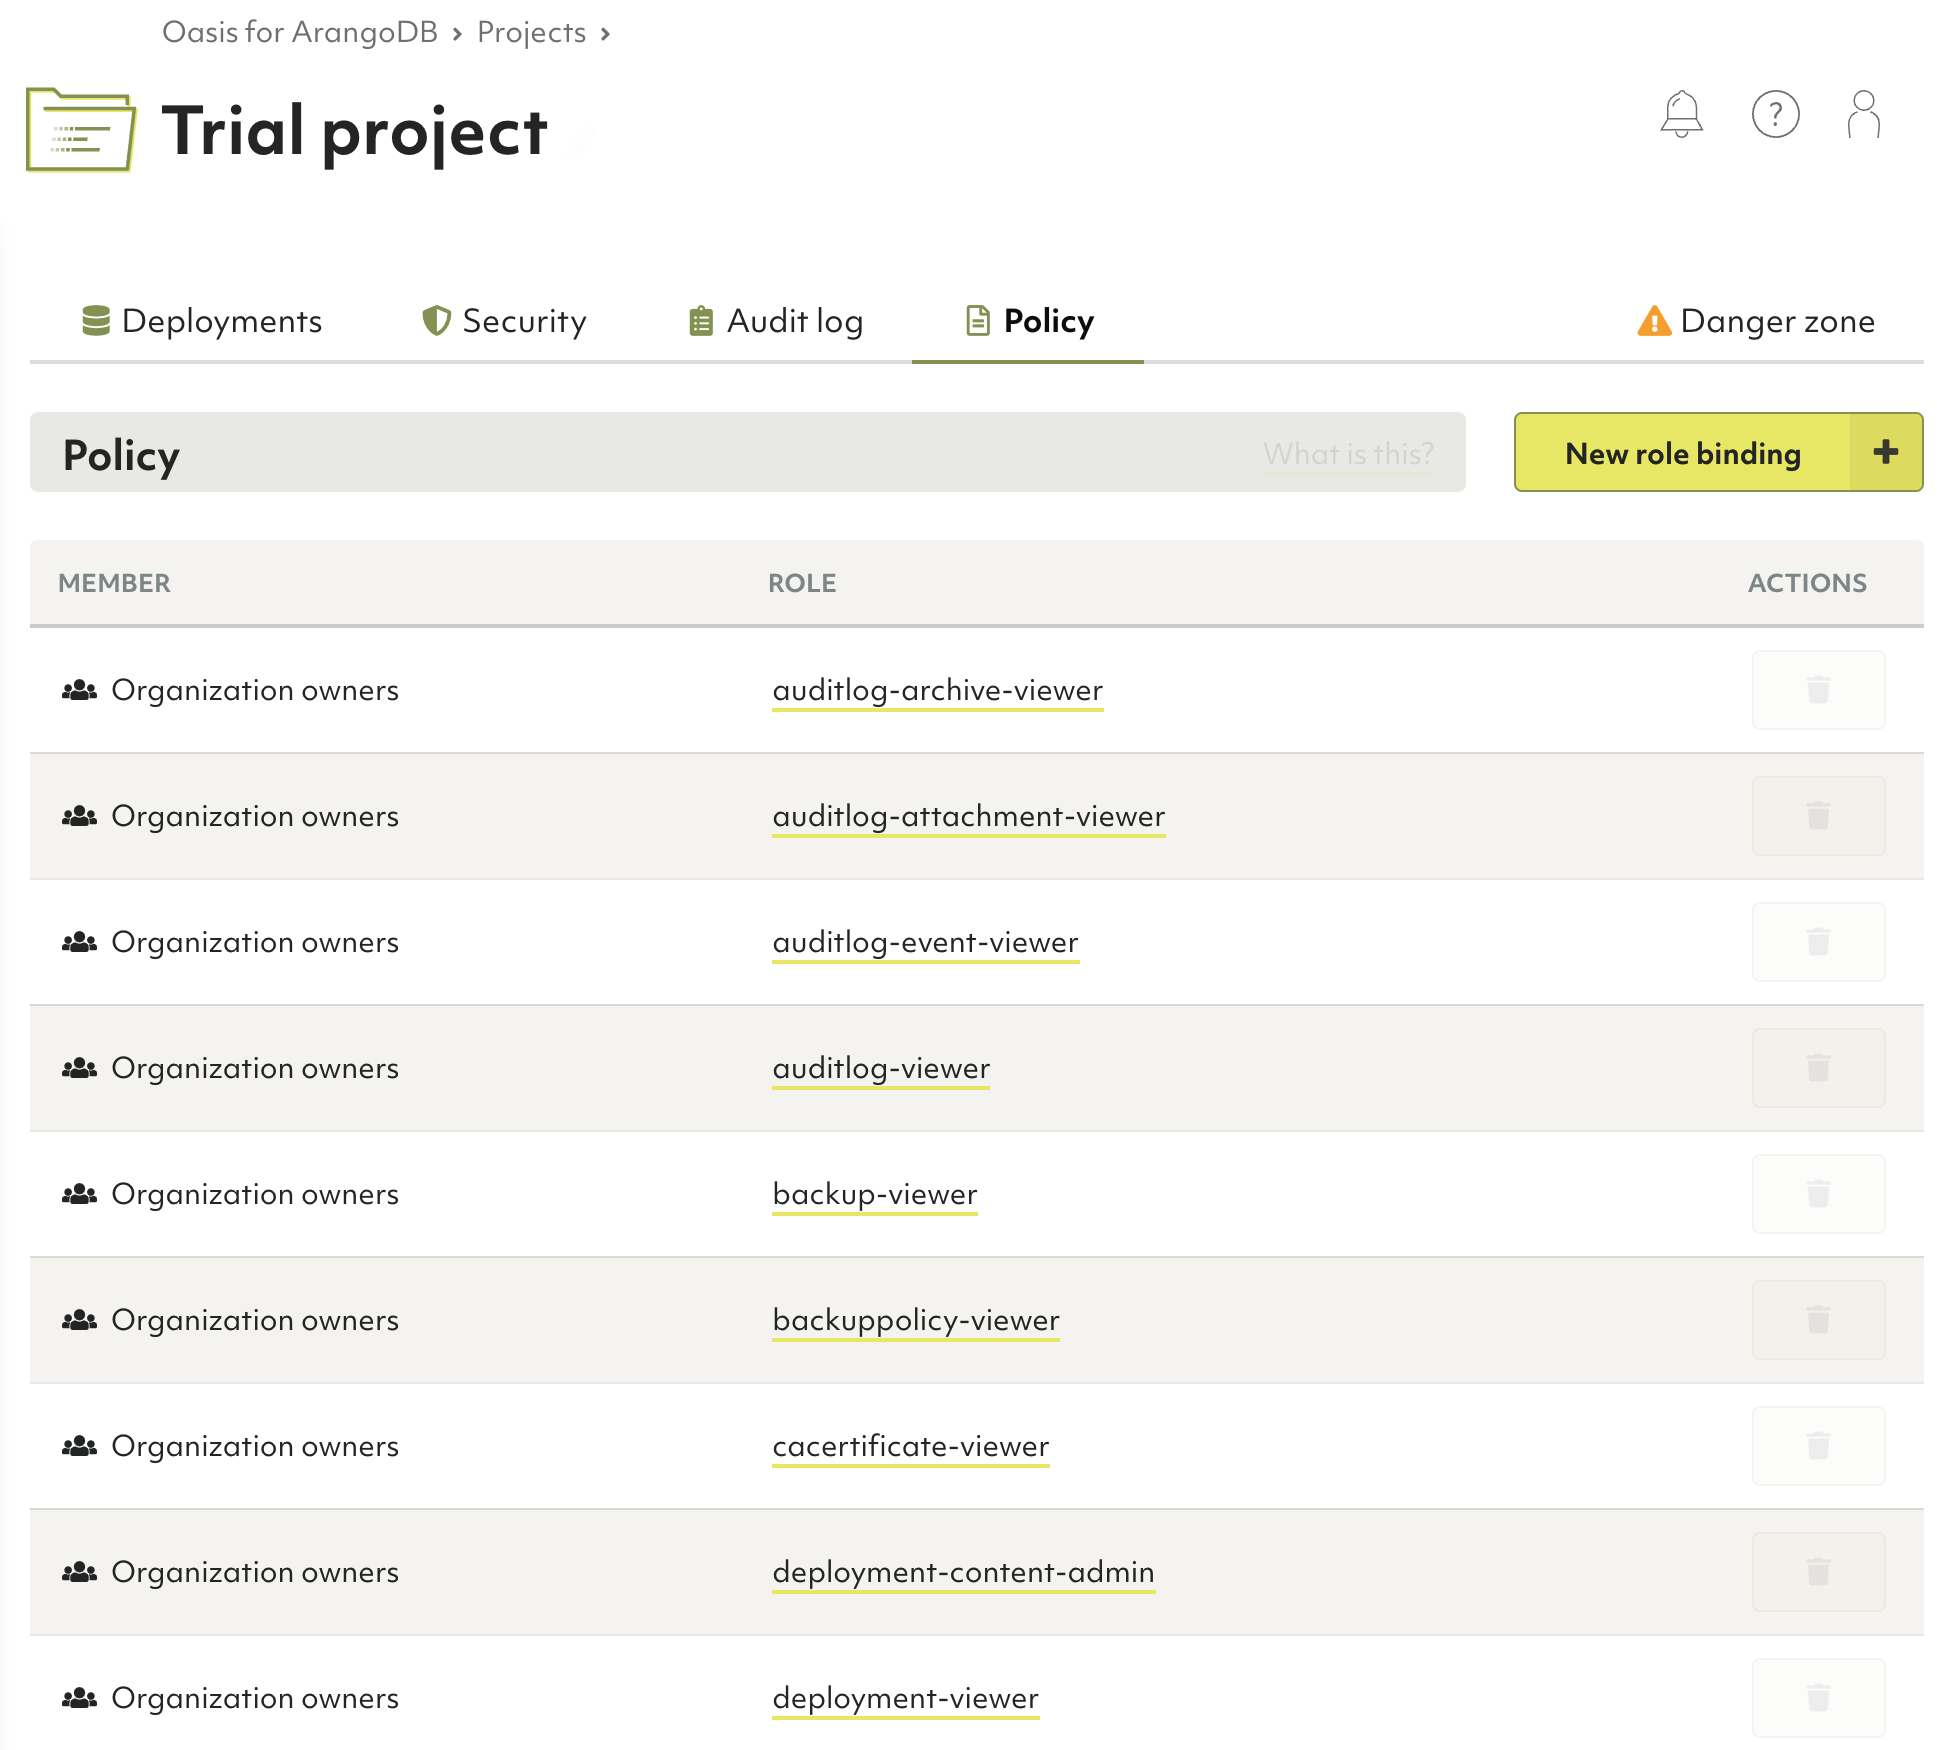Open the user account profile icon

(1863, 114)
